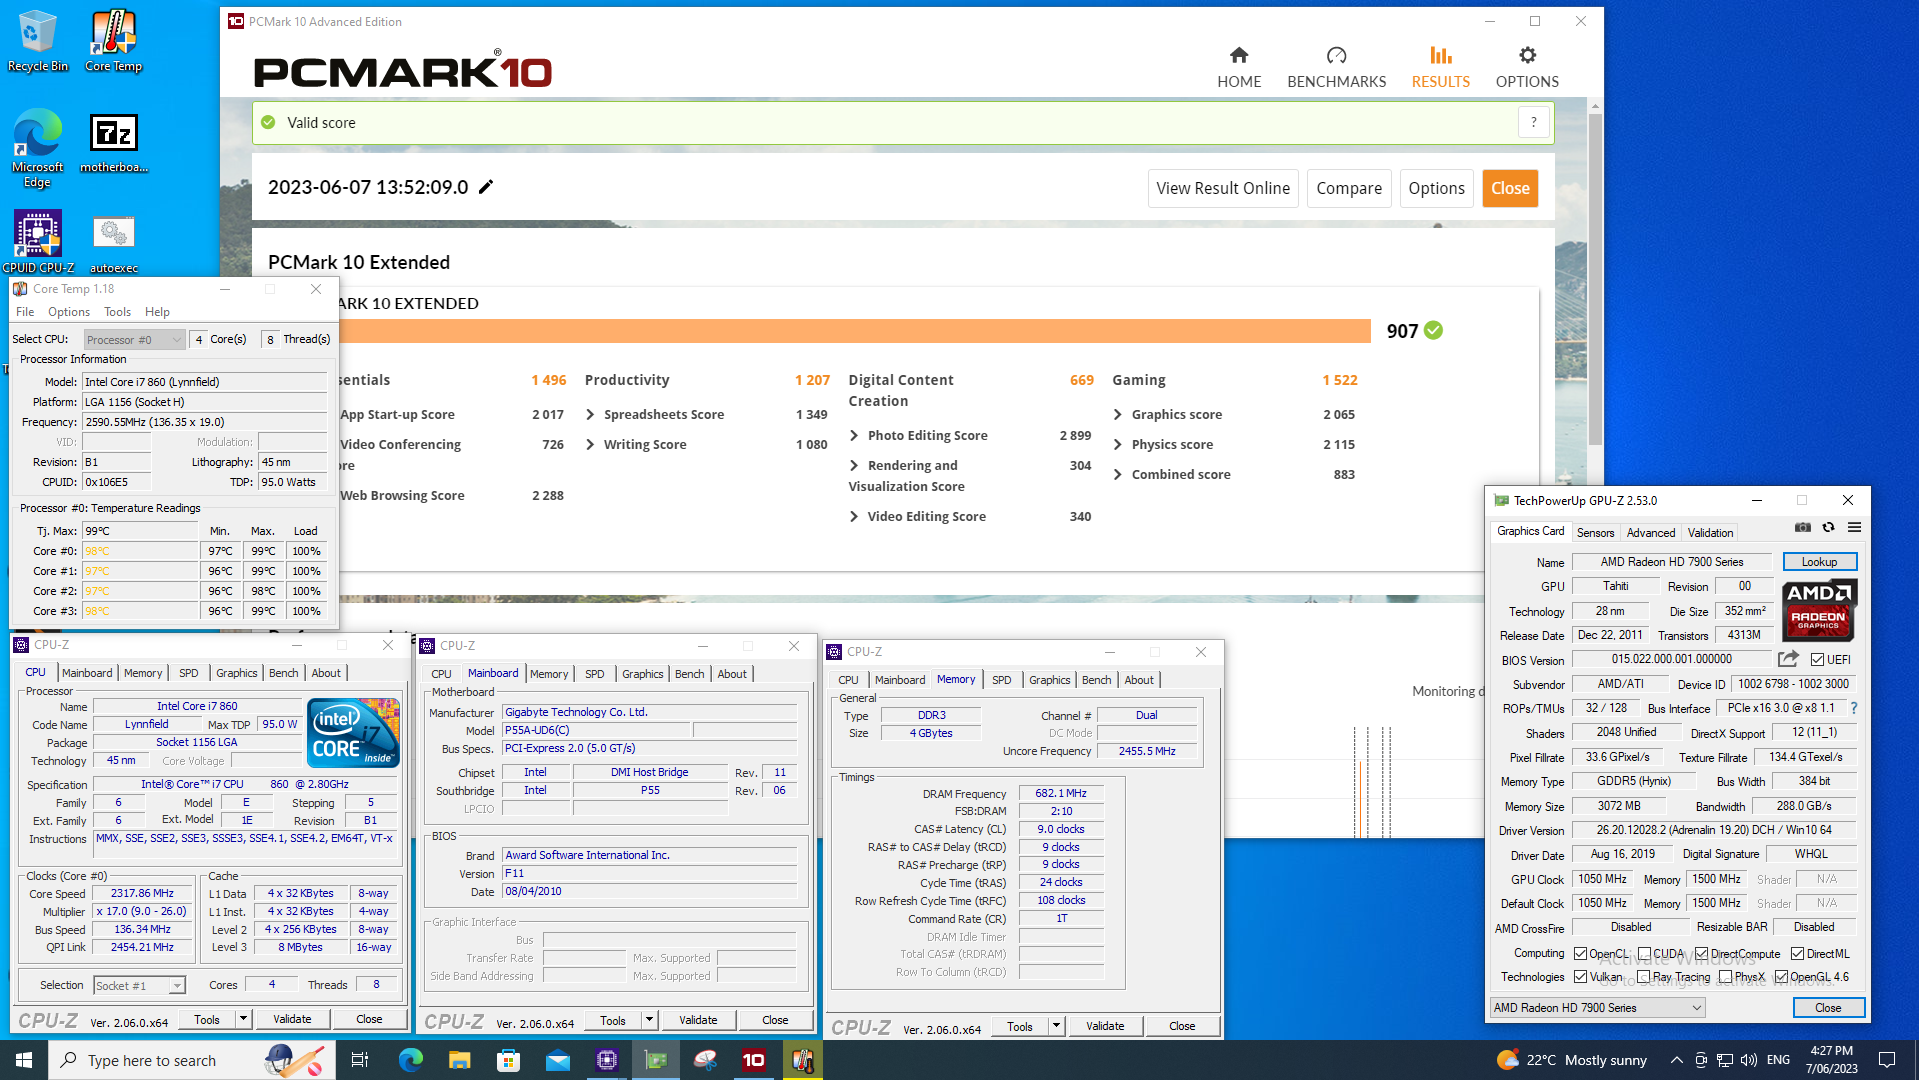Open the Socket #1 selection dropdown

coord(139,986)
